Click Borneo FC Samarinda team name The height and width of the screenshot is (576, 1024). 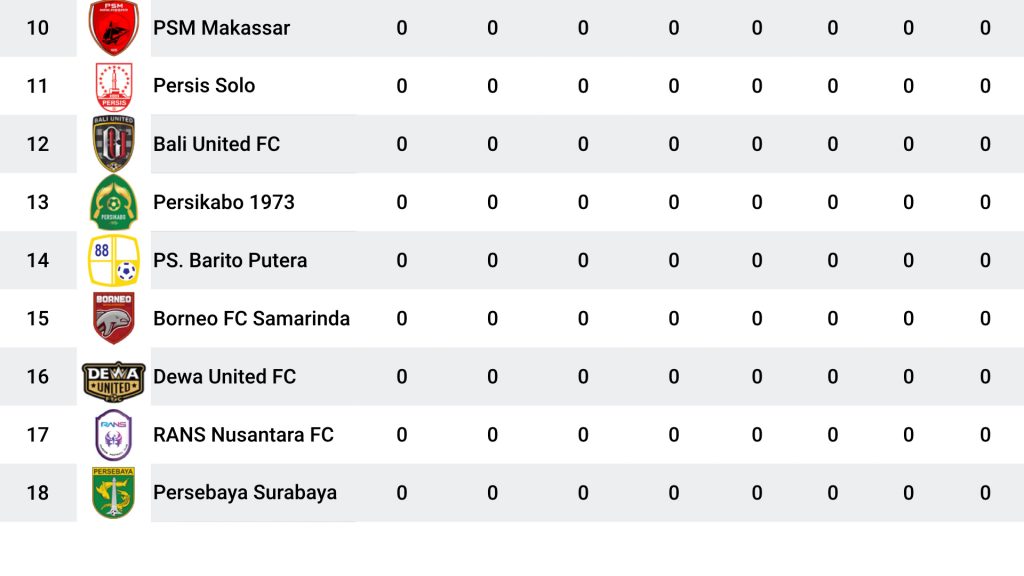pyautogui.click(x=251, y=318)
